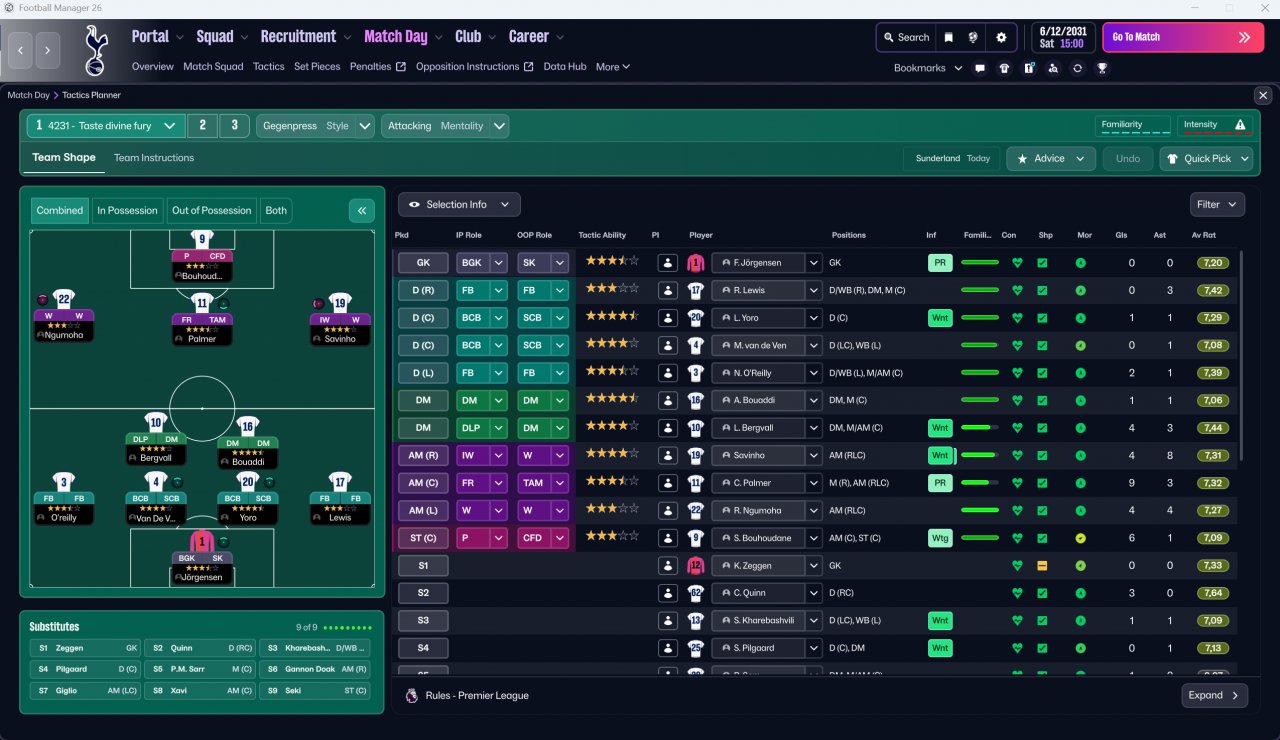Expand the Selection Info dropdown
This screenshot has height=740, width=1280.
pos(459,204)
